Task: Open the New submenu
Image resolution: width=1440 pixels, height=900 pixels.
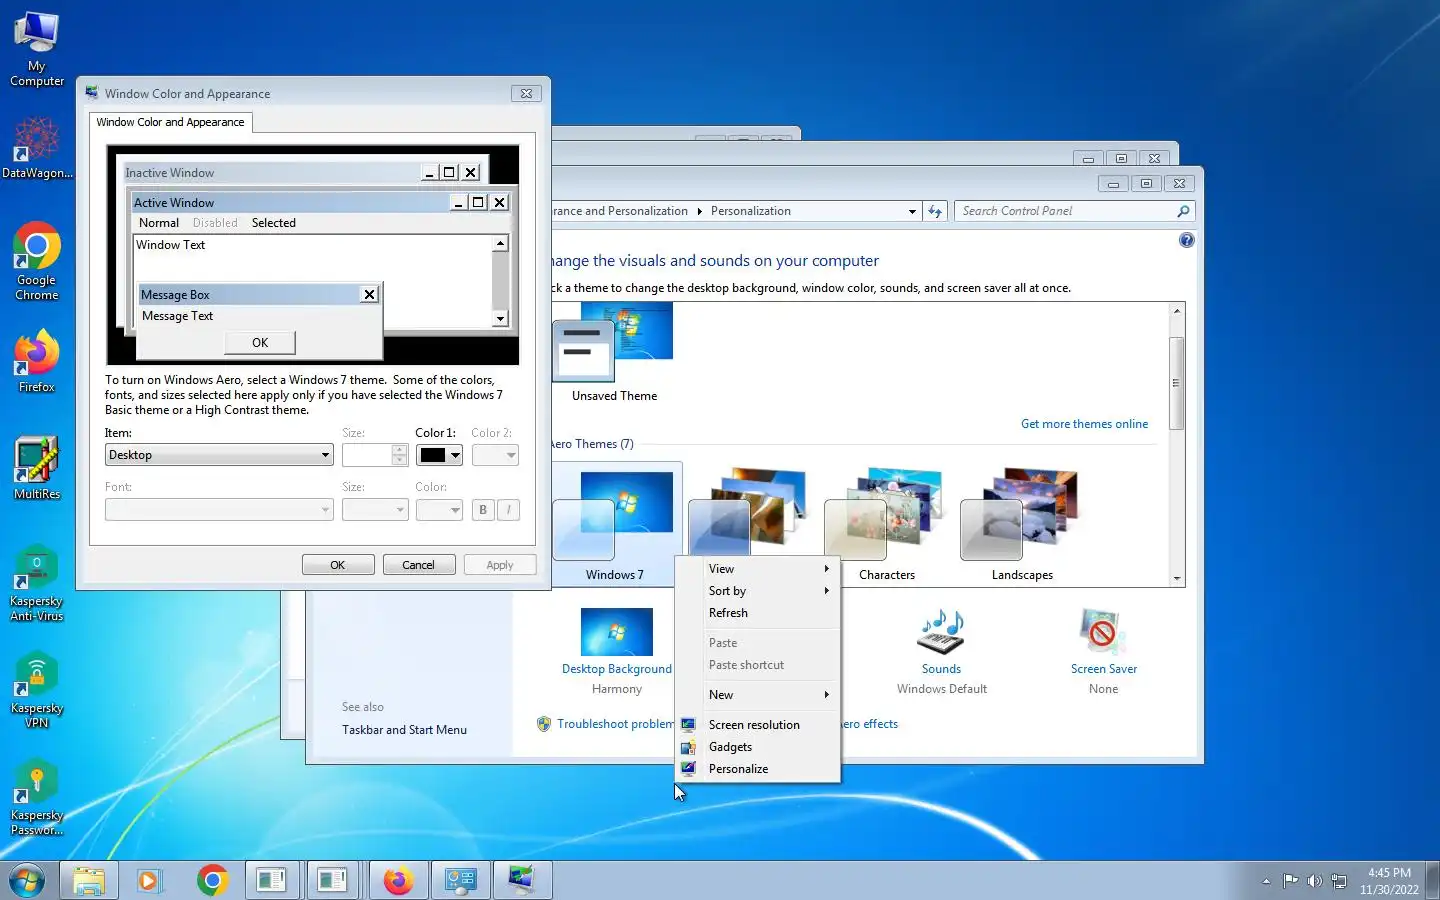Action: pyautogui.click(x=758, y=695)
